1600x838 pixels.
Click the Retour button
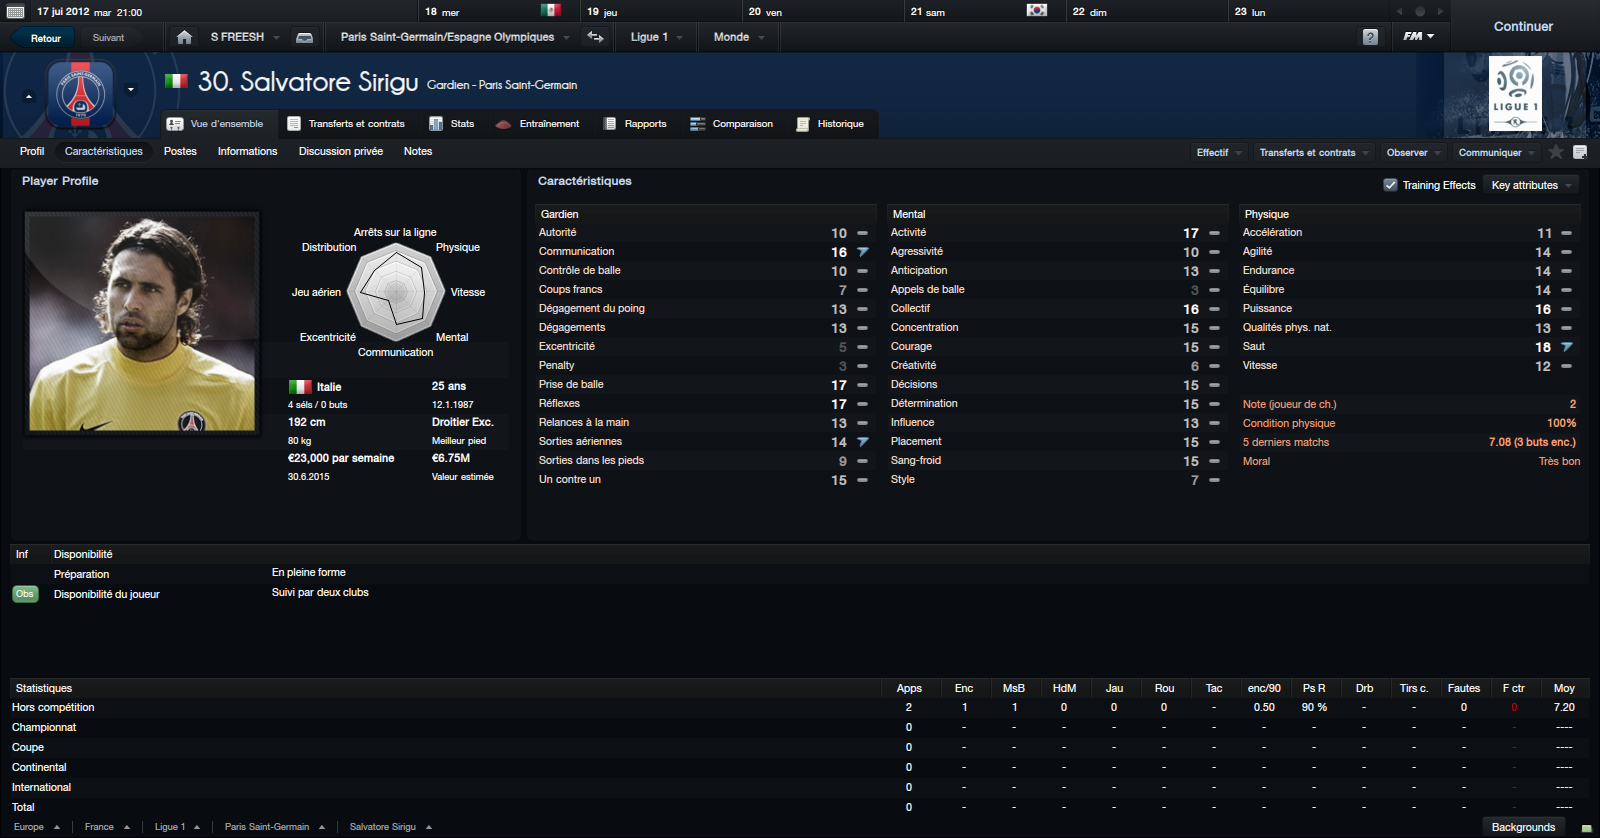pos(45,38)
